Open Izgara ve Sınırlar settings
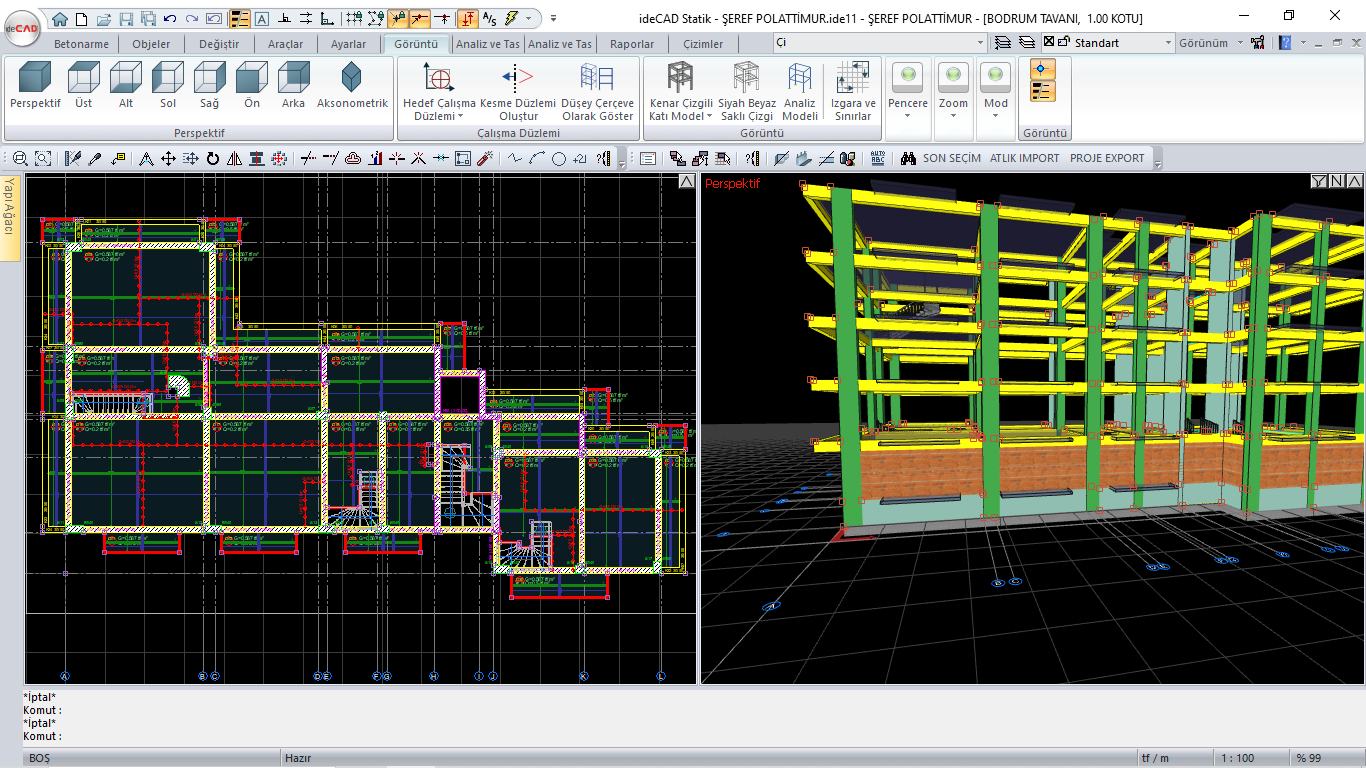The height and width of the screenshot is (768, 1366). 854,92
